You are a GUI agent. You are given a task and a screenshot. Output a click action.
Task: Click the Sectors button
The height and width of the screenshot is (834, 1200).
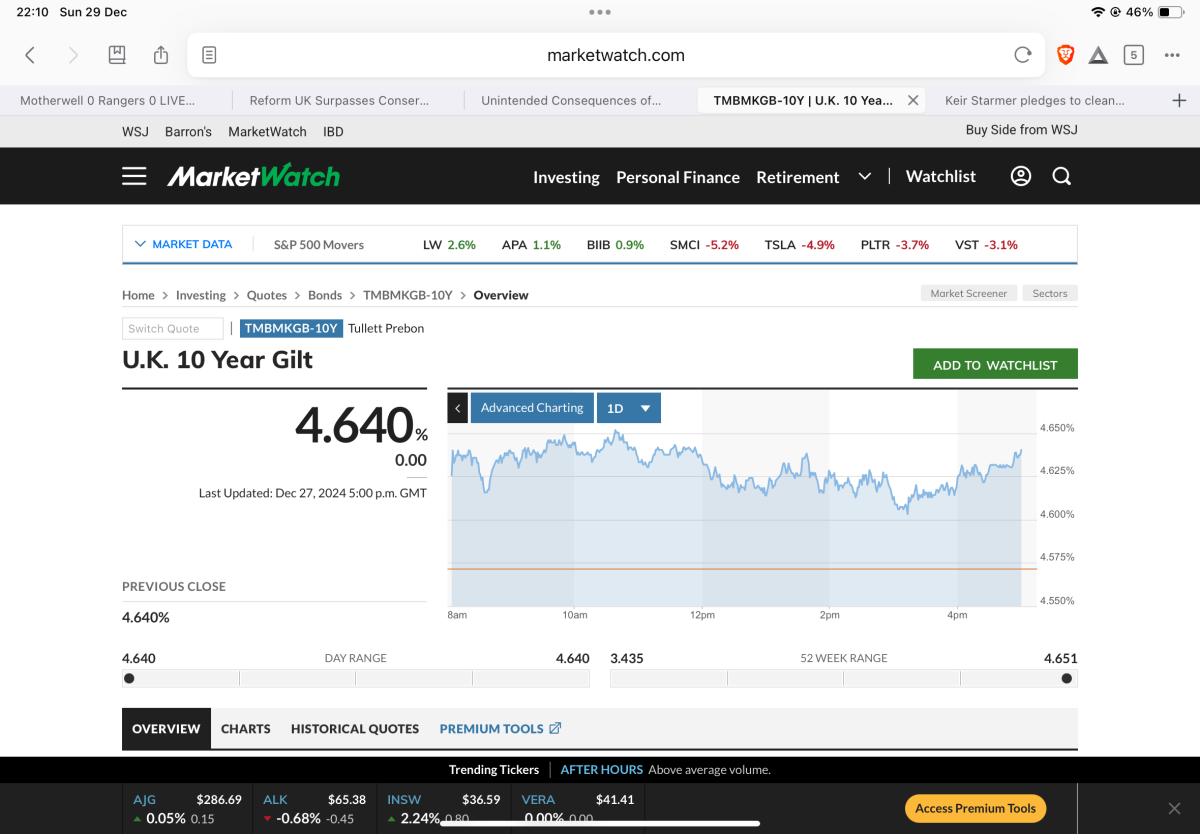click(x=1050, y=294)
